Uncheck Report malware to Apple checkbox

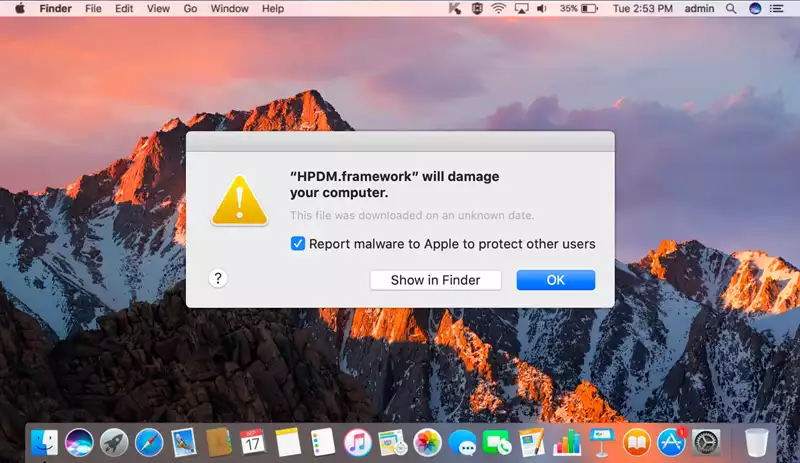(x=297, y=243)
